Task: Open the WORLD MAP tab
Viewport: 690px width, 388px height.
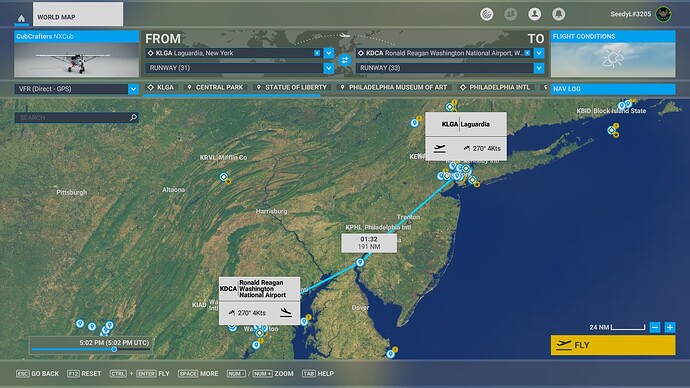Action: tap(78, 14)
